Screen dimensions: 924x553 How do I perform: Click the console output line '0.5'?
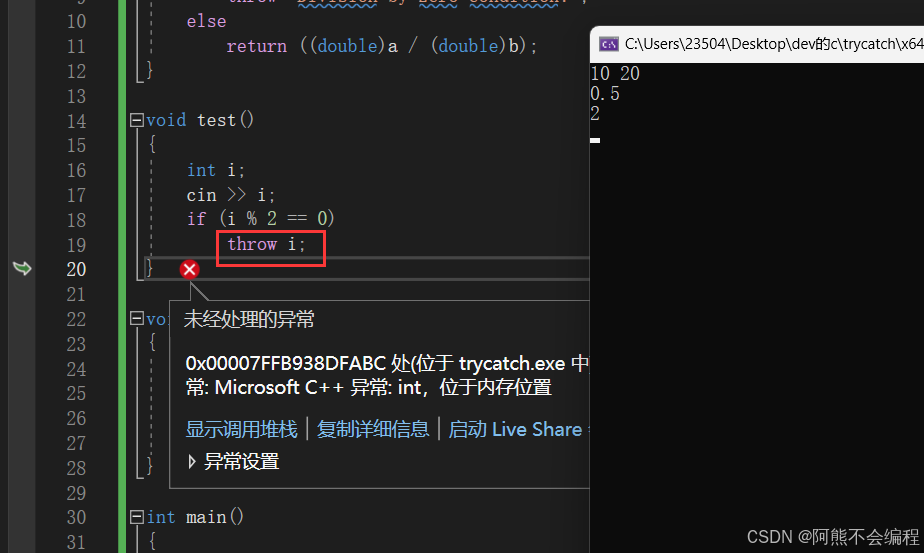click(605, 94)
